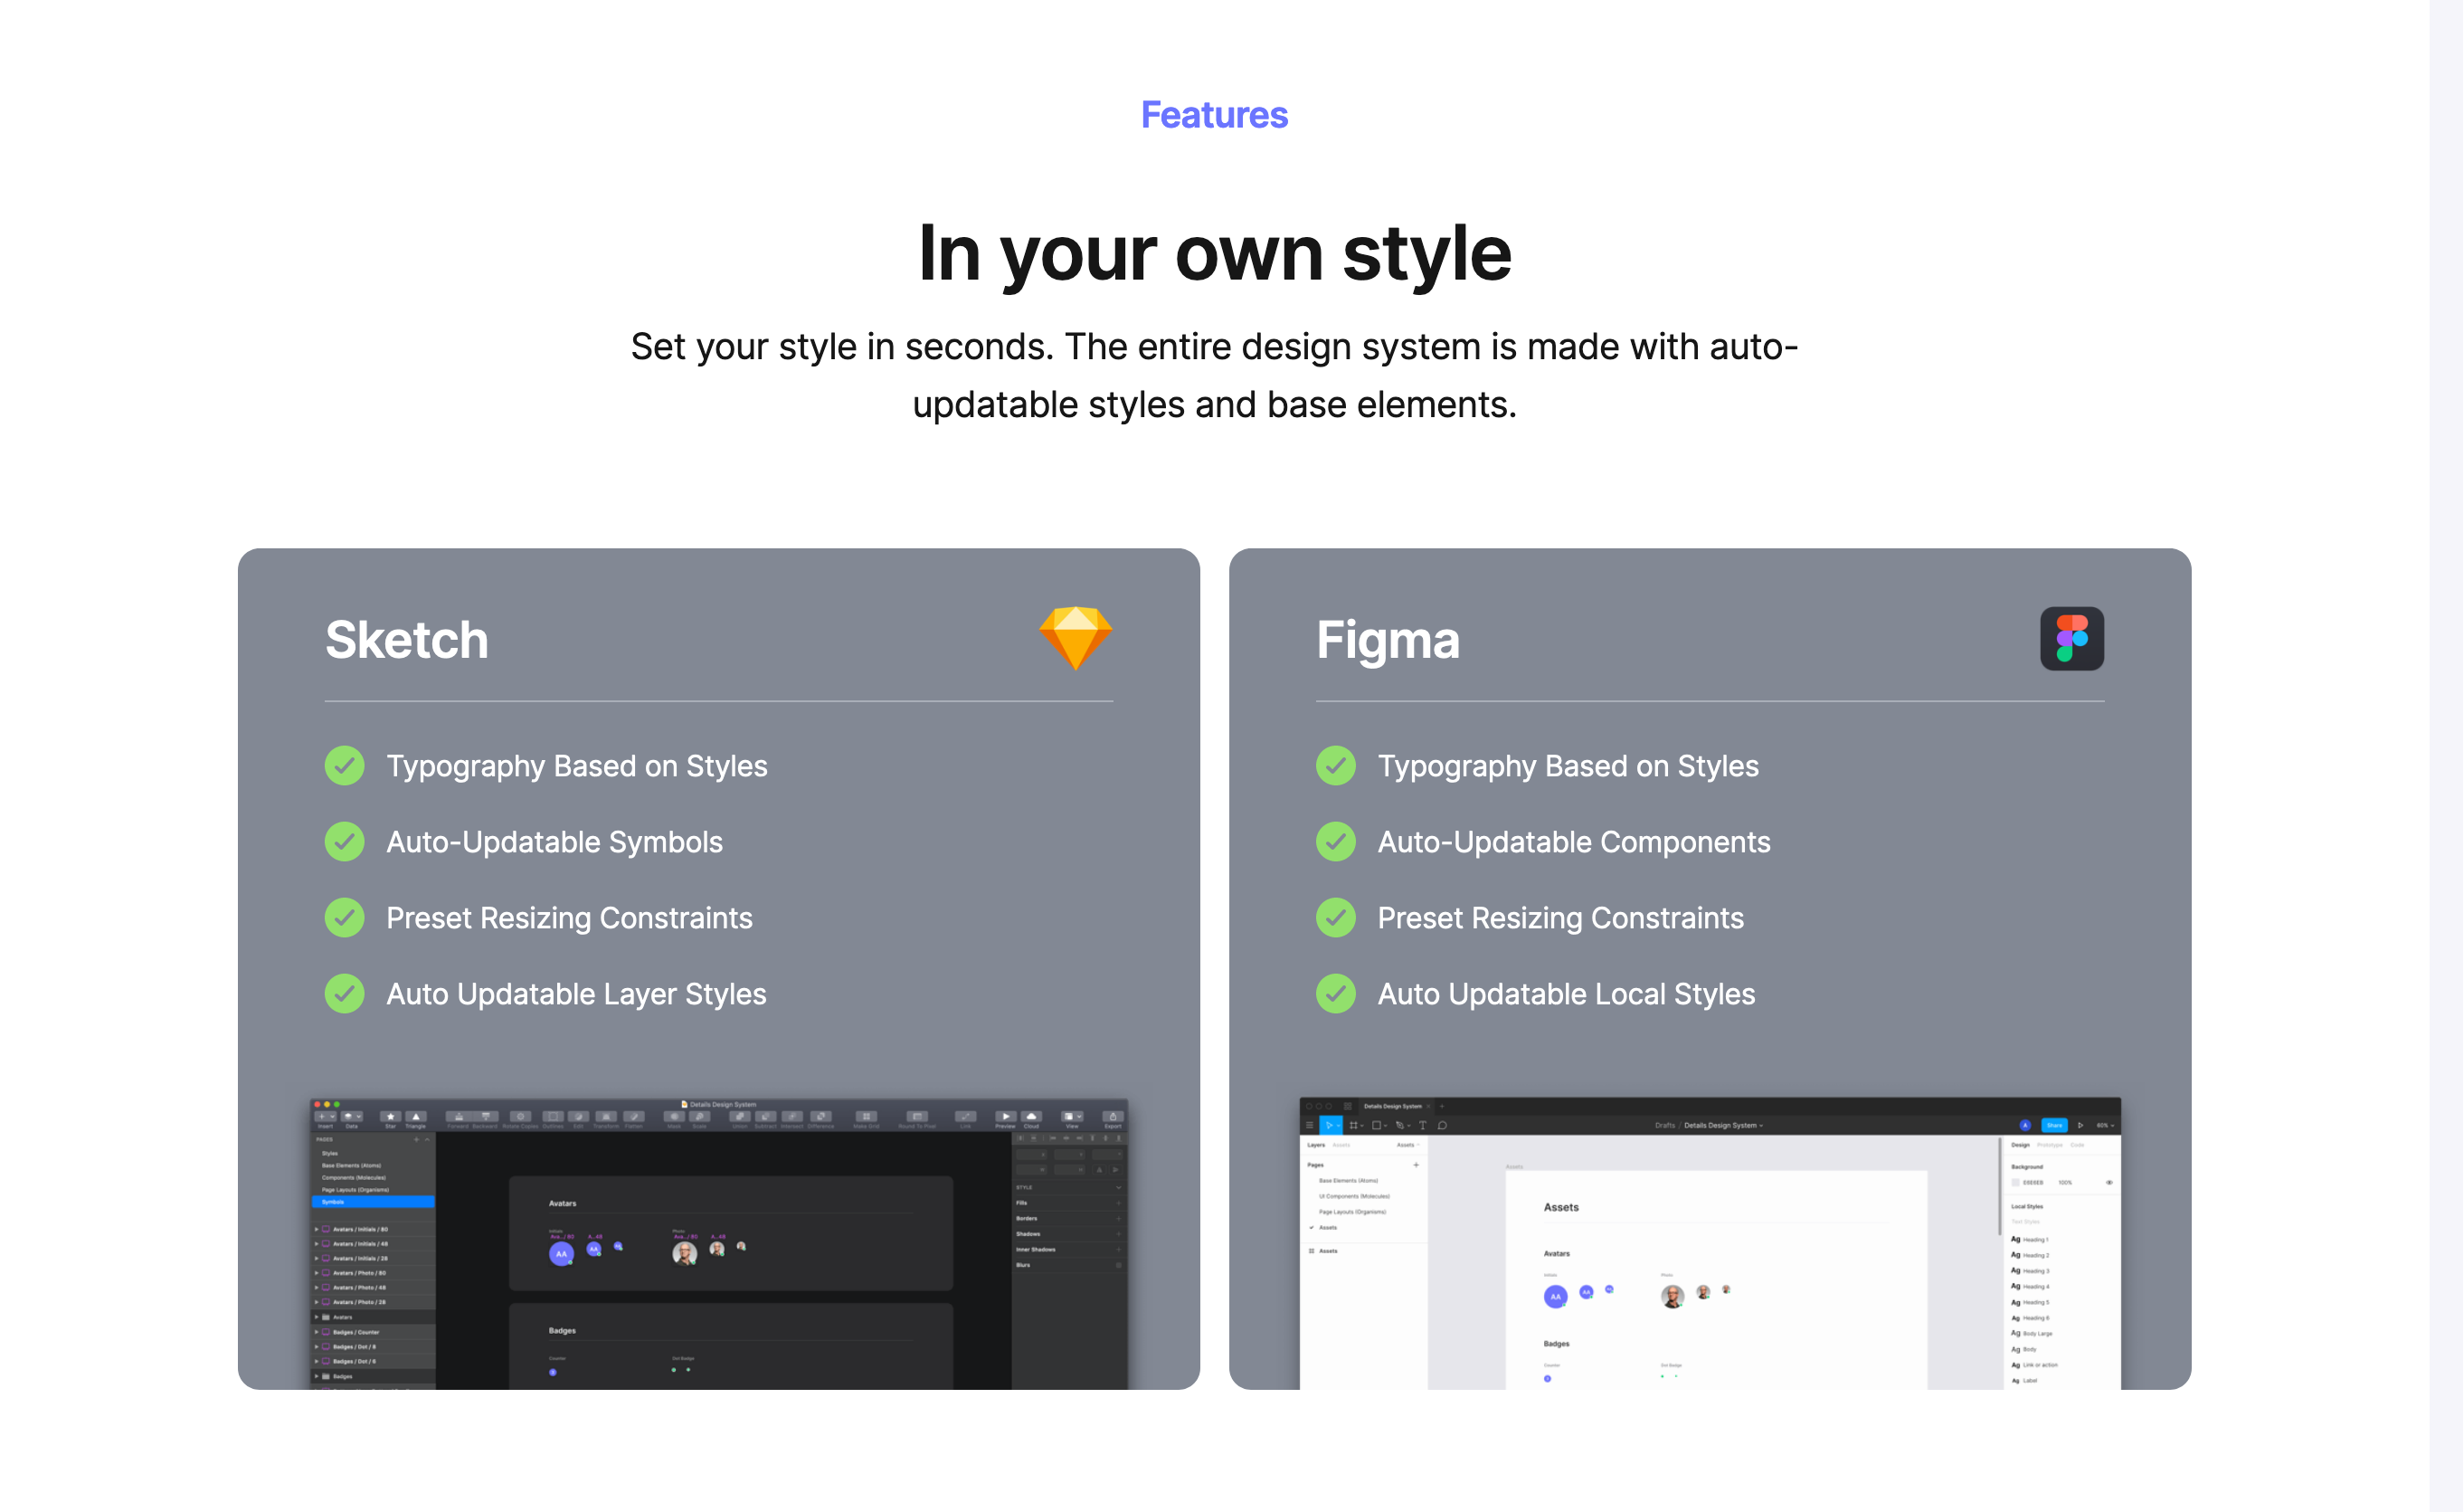Click the 'Sketch' card title
The width and height of the screenshot is (2464, 1512).
click(407, 640)
